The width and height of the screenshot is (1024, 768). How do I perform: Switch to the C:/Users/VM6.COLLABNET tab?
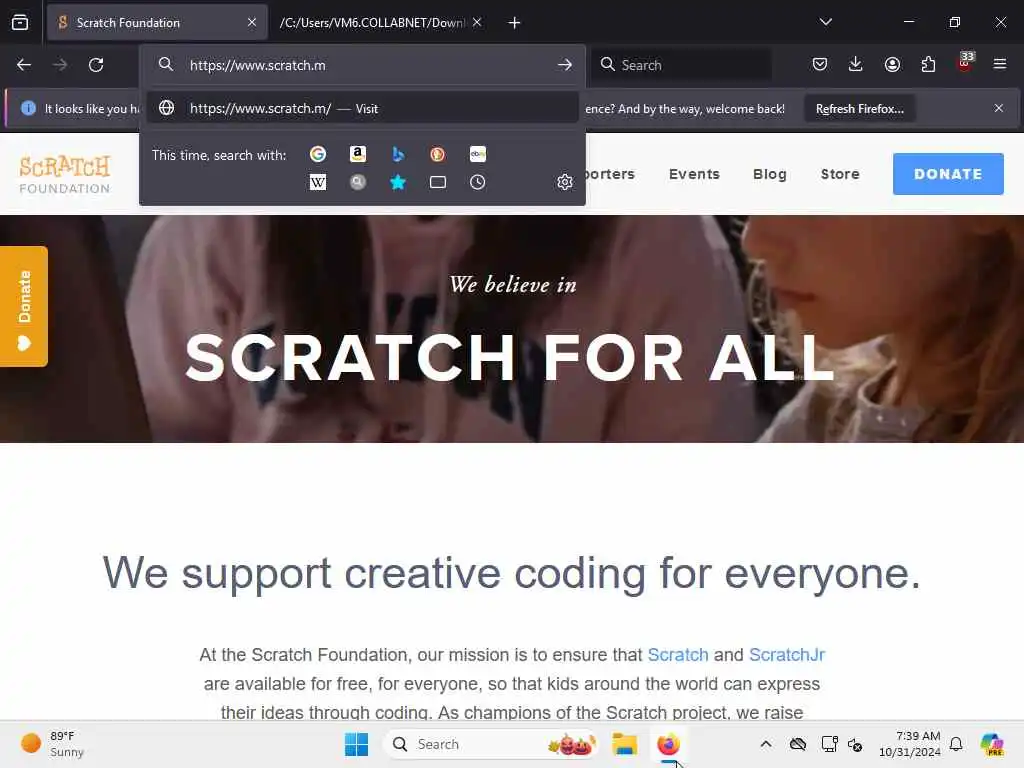point(372,23)
